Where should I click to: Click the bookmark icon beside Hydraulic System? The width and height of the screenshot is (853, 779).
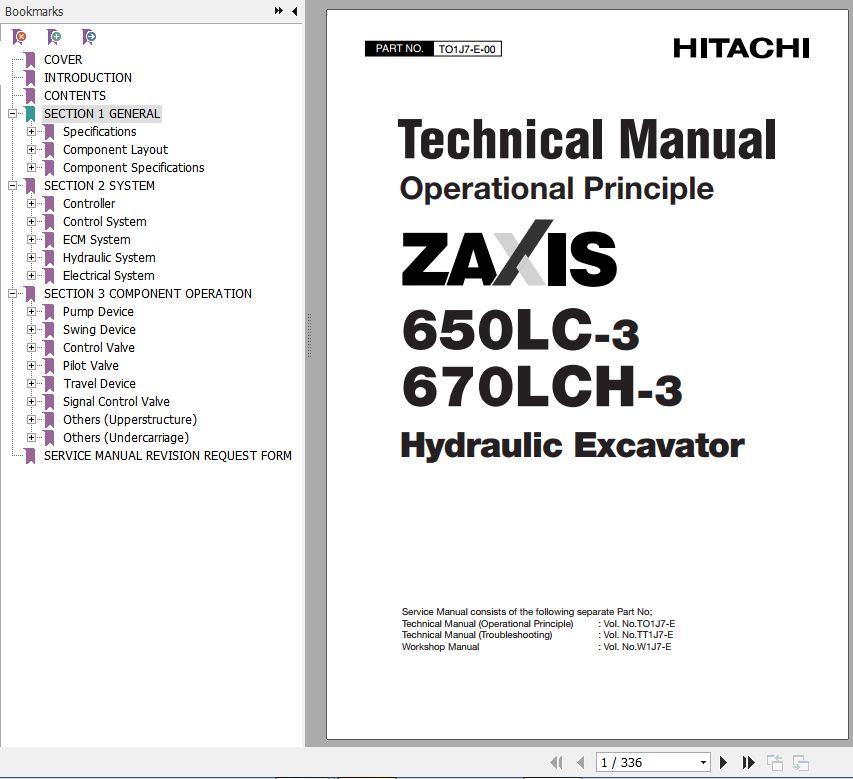tap(50, 258)
